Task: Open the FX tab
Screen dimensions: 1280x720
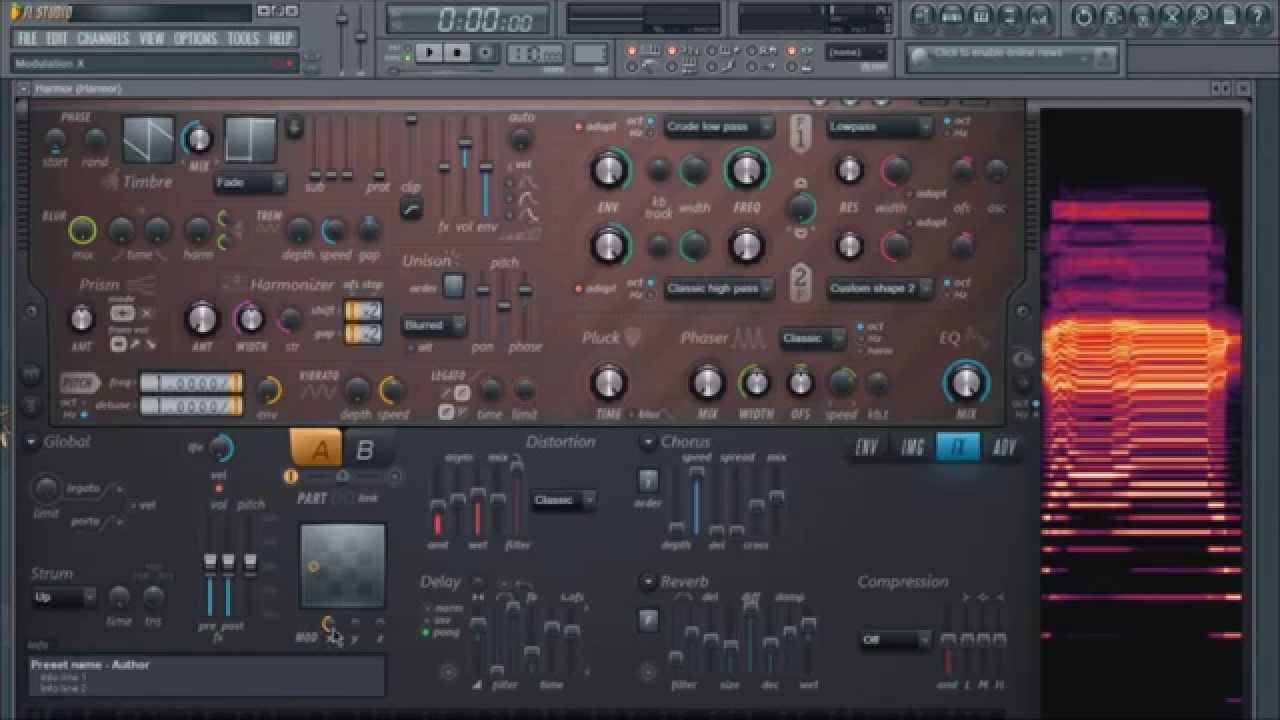Action: coord(958,447)
